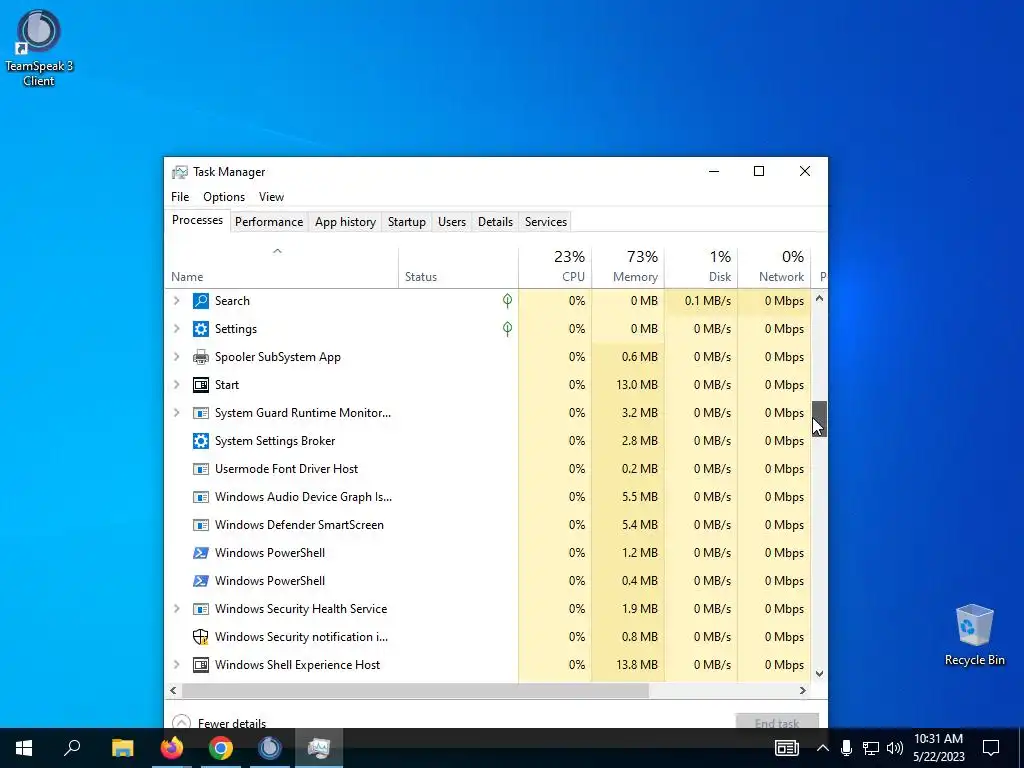This screenshot has width=1024, height=768.
Task: Open the View menu
Action: pos(271,197)
